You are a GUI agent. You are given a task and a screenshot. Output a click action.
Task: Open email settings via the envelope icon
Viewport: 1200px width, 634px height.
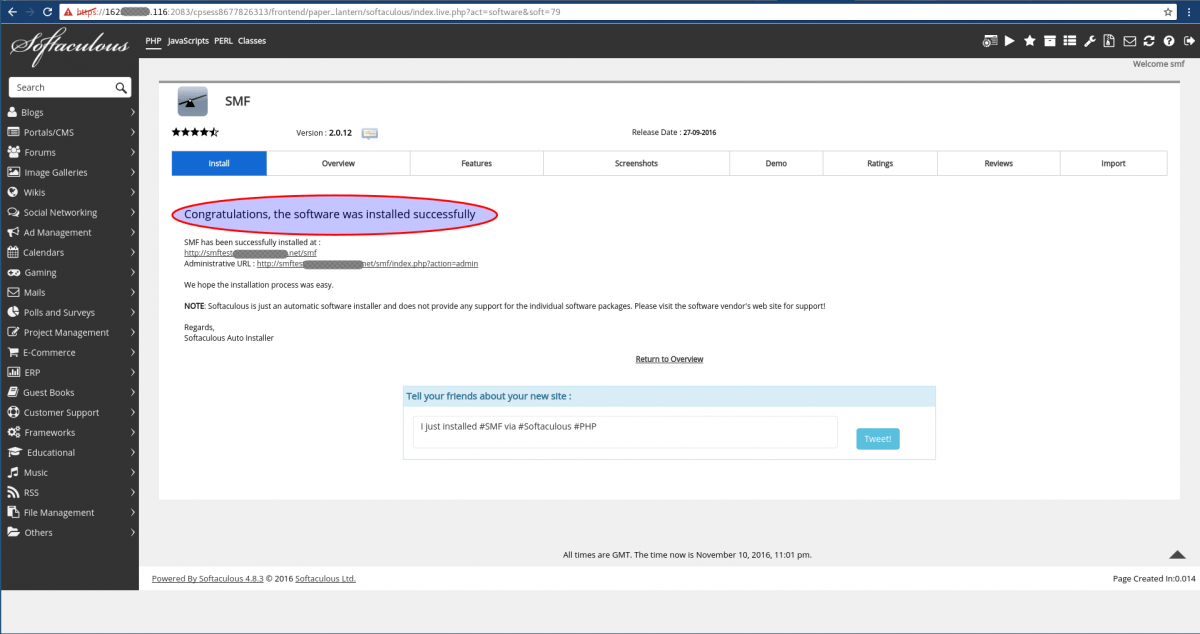[x=1130, y=41]
